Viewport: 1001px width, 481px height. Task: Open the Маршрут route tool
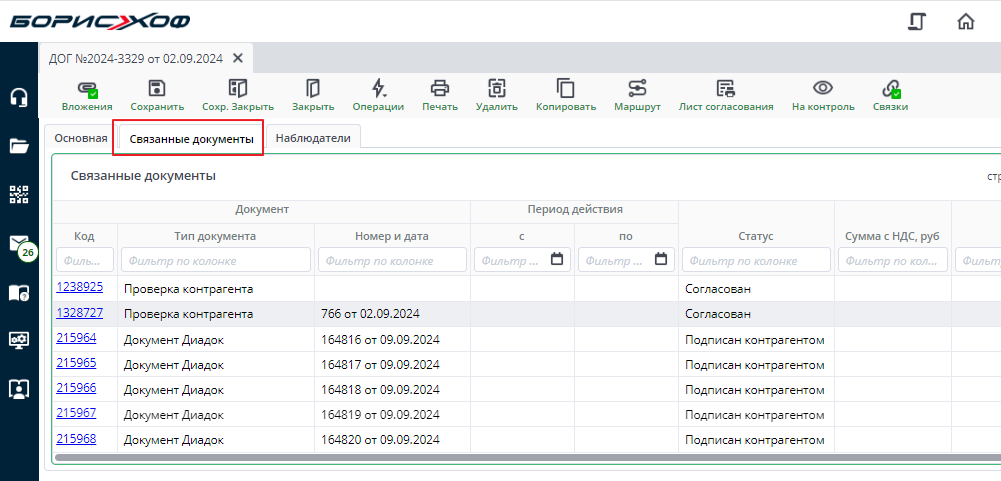click(637, 89)
